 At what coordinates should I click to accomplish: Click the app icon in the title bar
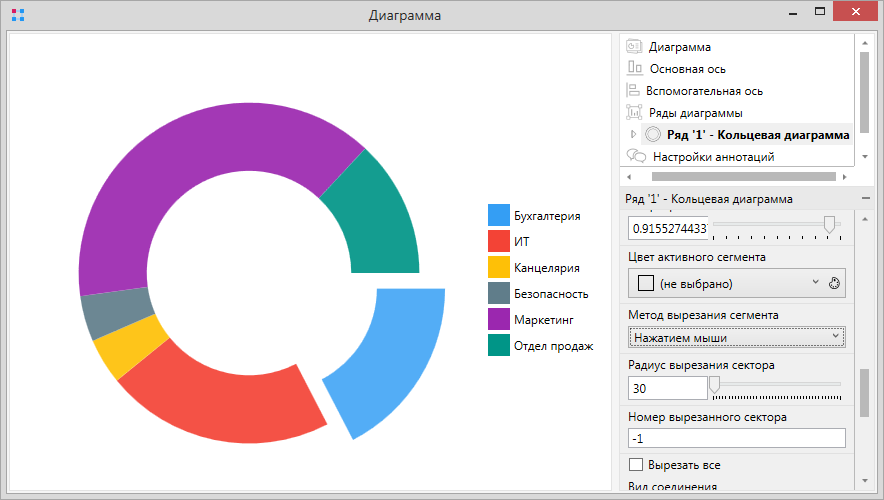coord(17,16)
